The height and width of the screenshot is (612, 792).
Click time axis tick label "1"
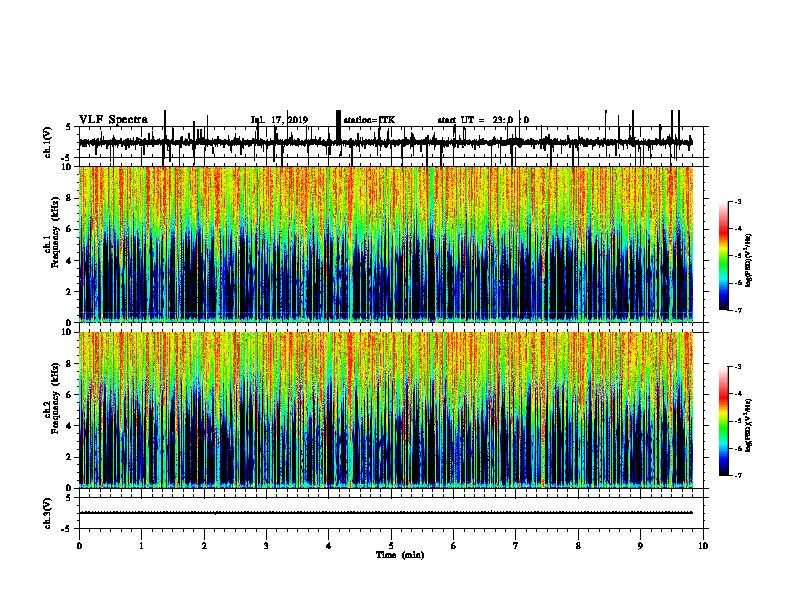pos(141,546)
